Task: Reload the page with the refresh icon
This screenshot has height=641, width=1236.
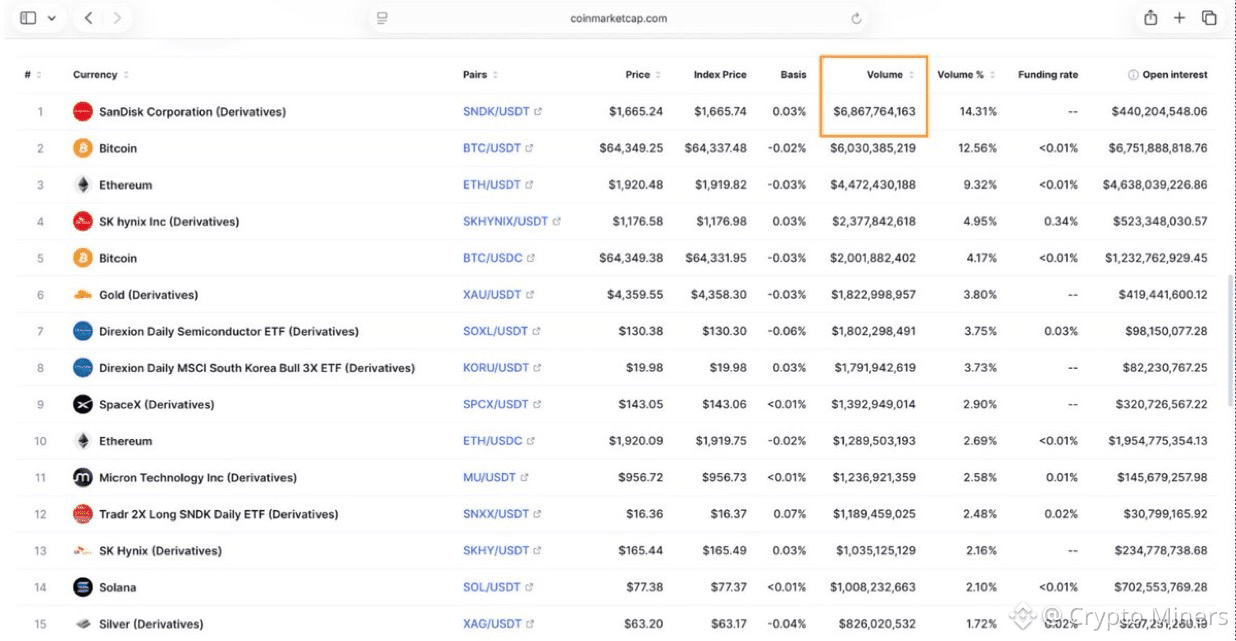Action: [856, 18]
